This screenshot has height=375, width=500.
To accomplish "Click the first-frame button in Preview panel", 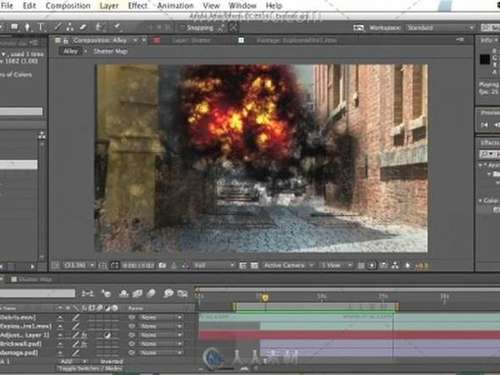I will (x=484, y=125).
